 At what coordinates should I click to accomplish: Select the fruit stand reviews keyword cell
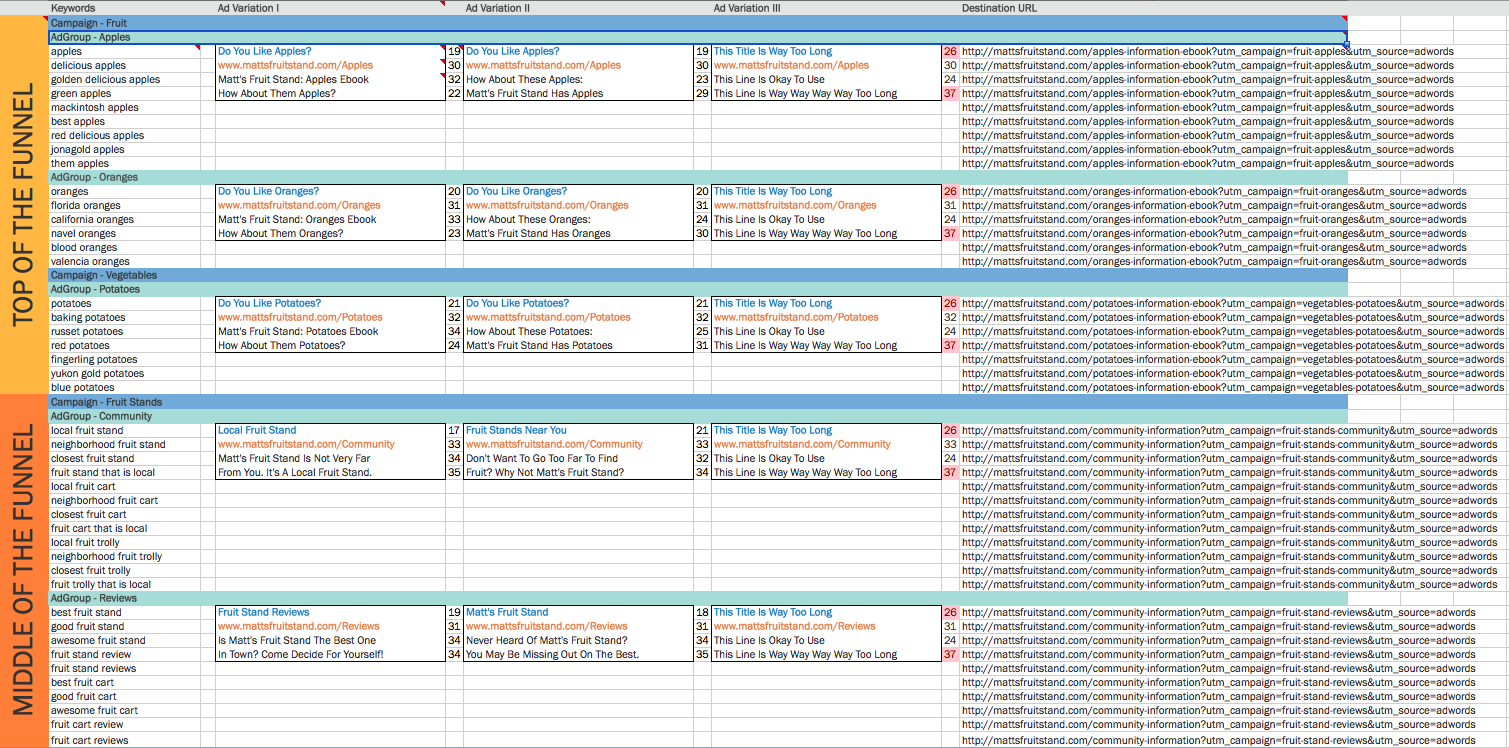[124, 668]
